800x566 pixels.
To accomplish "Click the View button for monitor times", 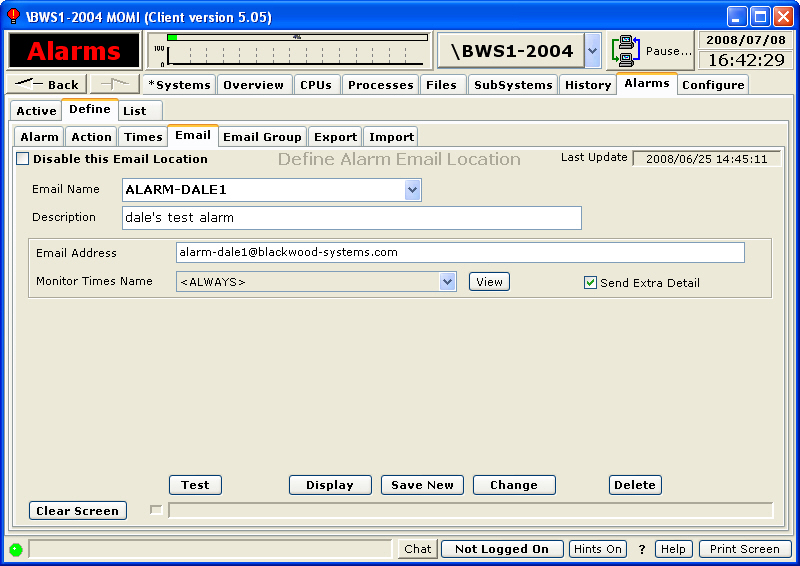I will coord(489,282).
